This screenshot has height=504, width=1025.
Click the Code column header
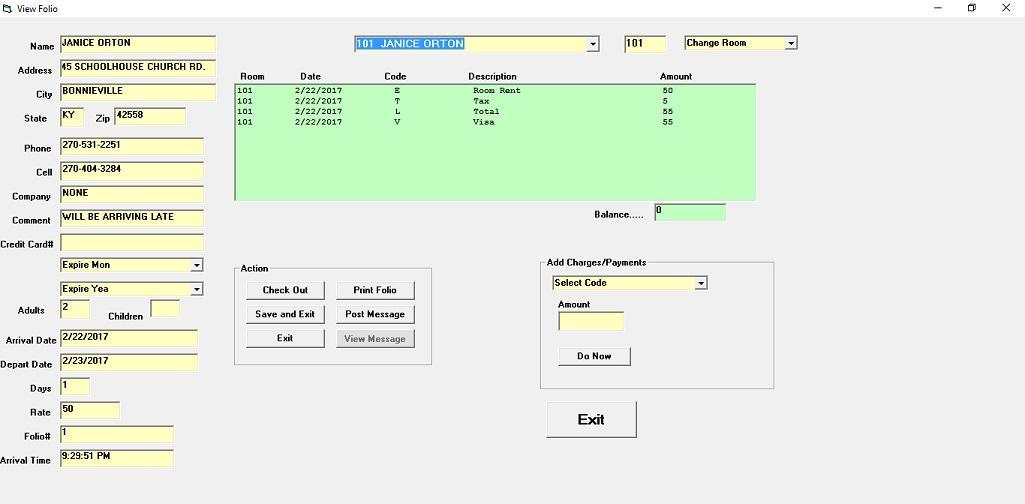[x=395, y=76]
